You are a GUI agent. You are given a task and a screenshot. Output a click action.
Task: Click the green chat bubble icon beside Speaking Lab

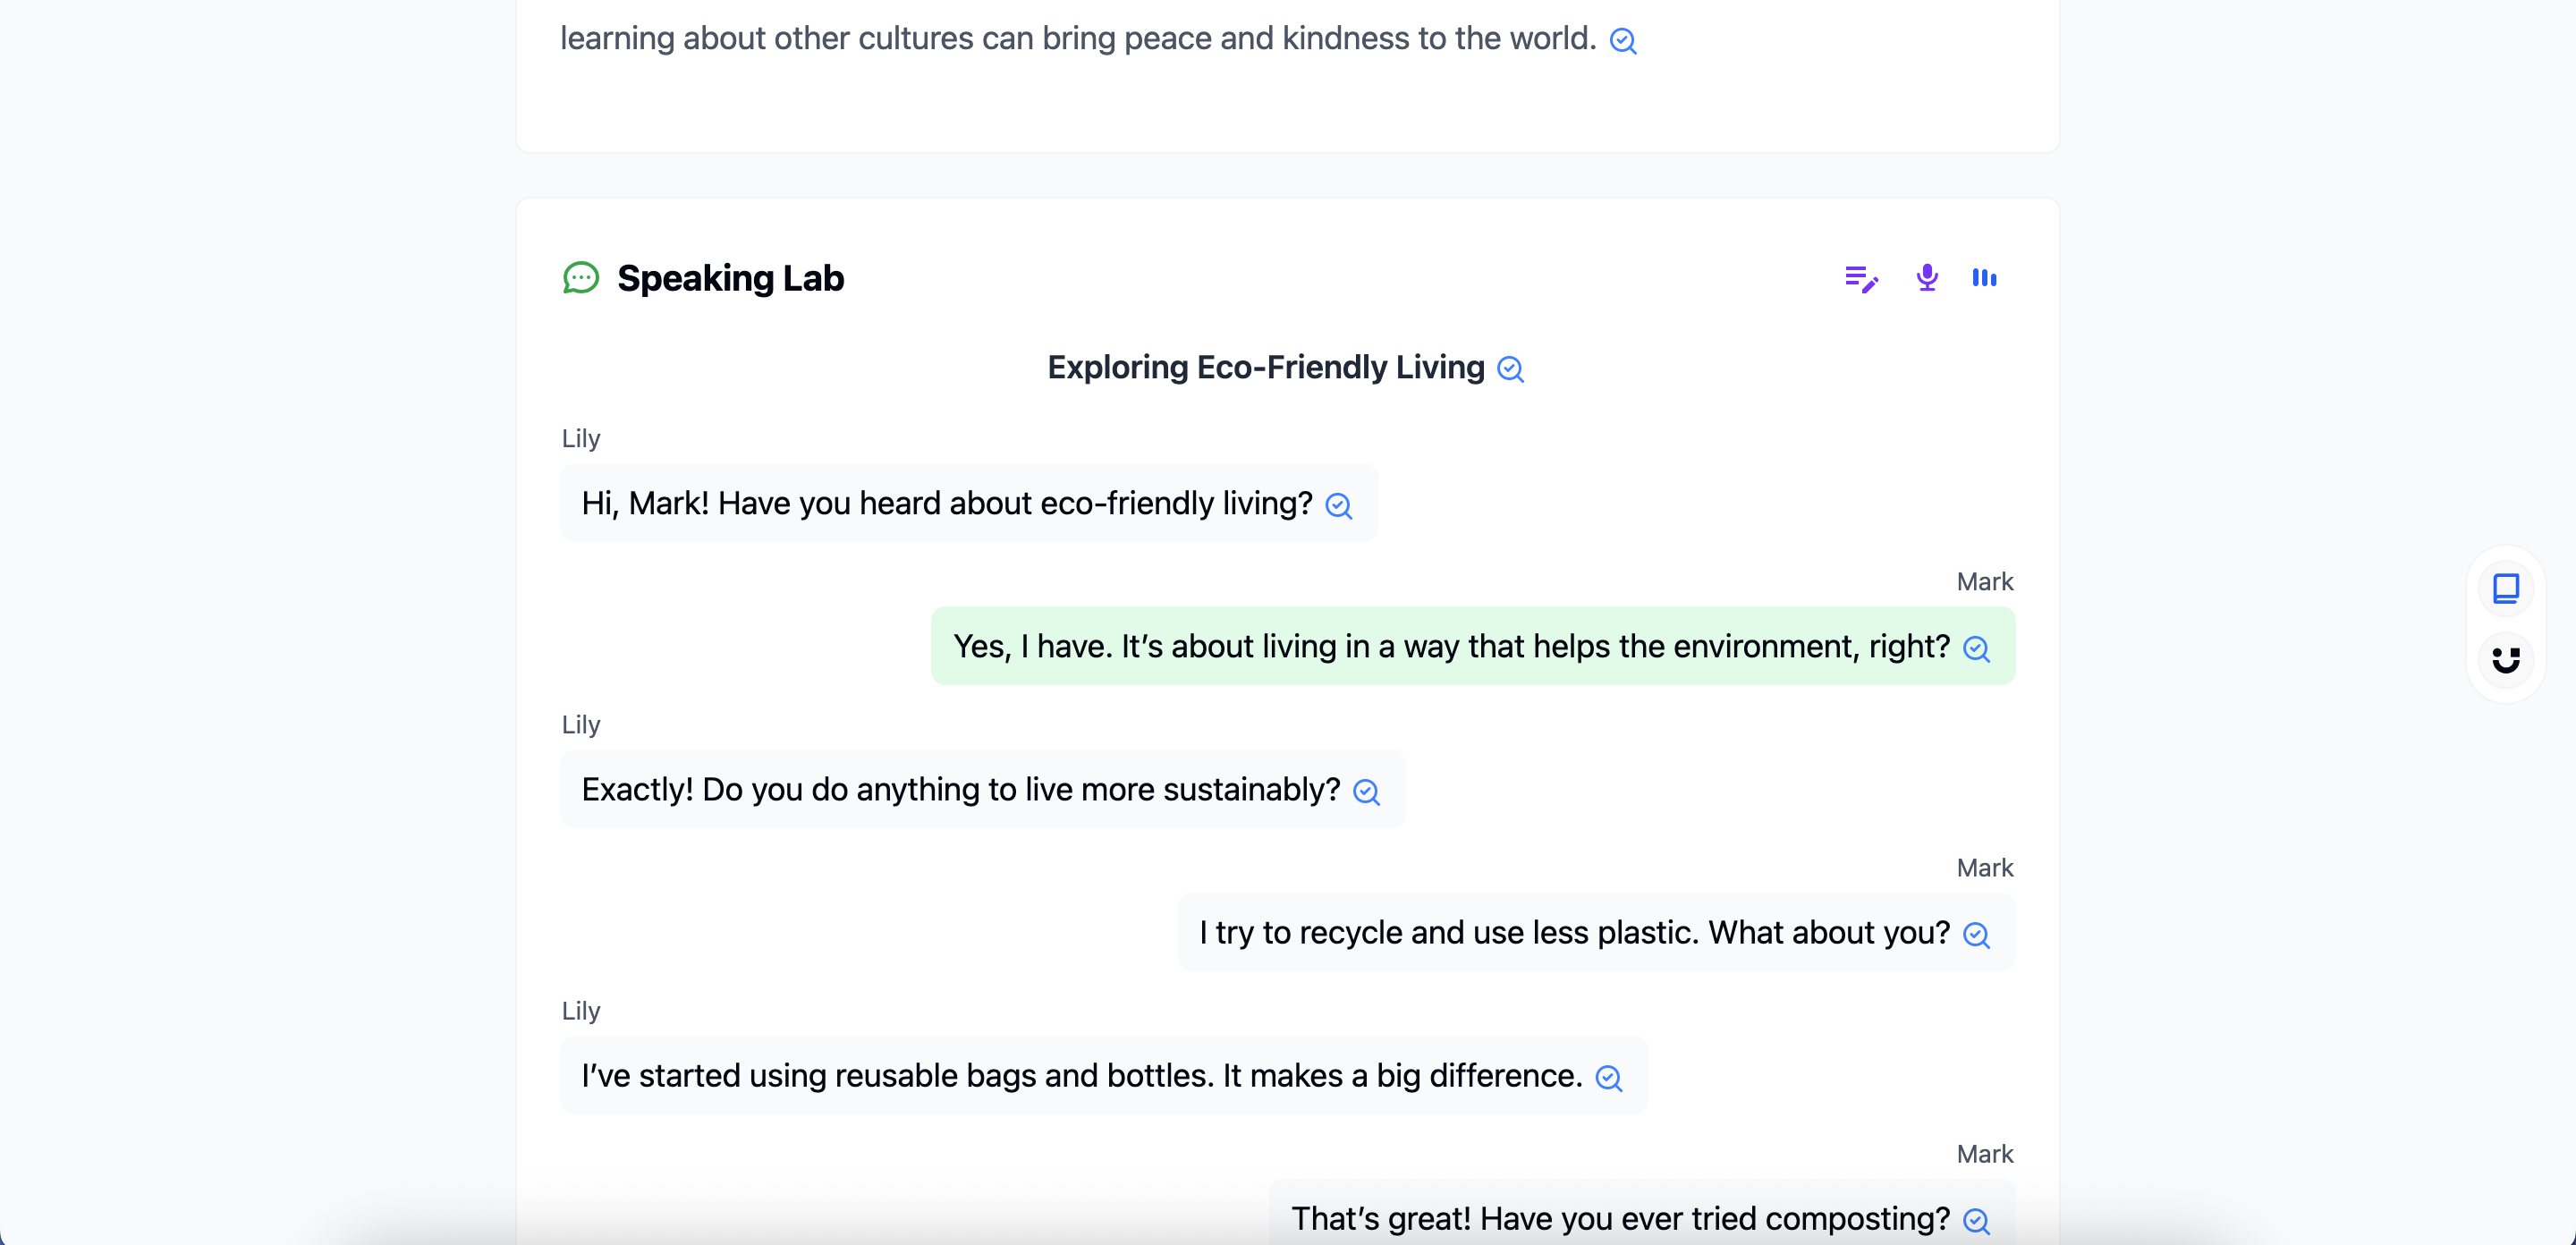[581, 278]
